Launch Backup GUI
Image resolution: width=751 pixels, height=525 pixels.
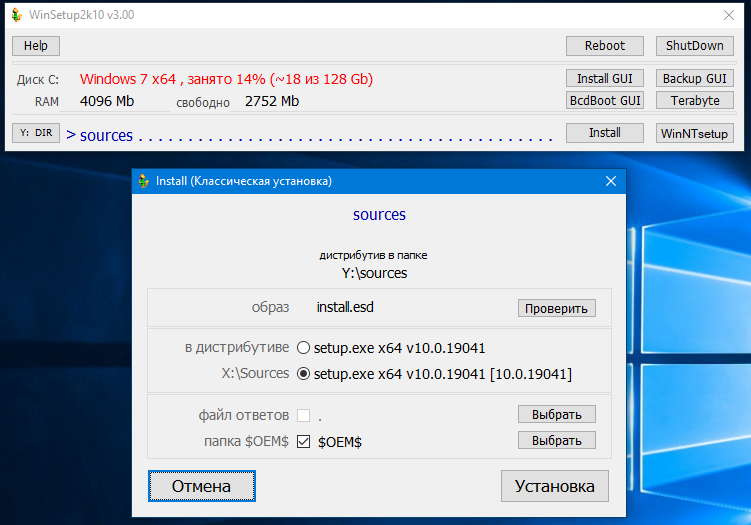click(694, 79)
